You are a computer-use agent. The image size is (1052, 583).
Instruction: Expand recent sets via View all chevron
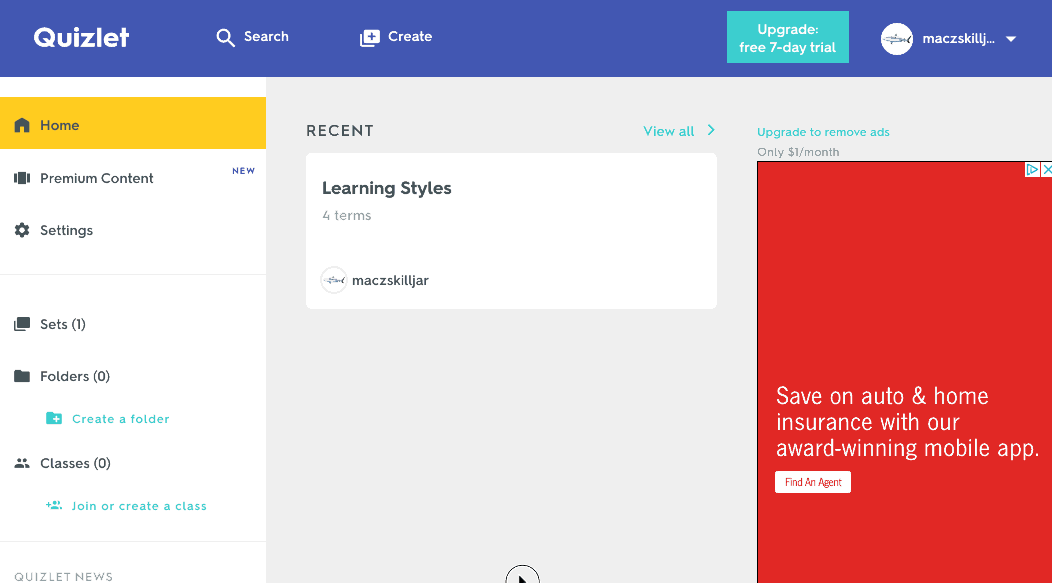[x=711, y=130]
